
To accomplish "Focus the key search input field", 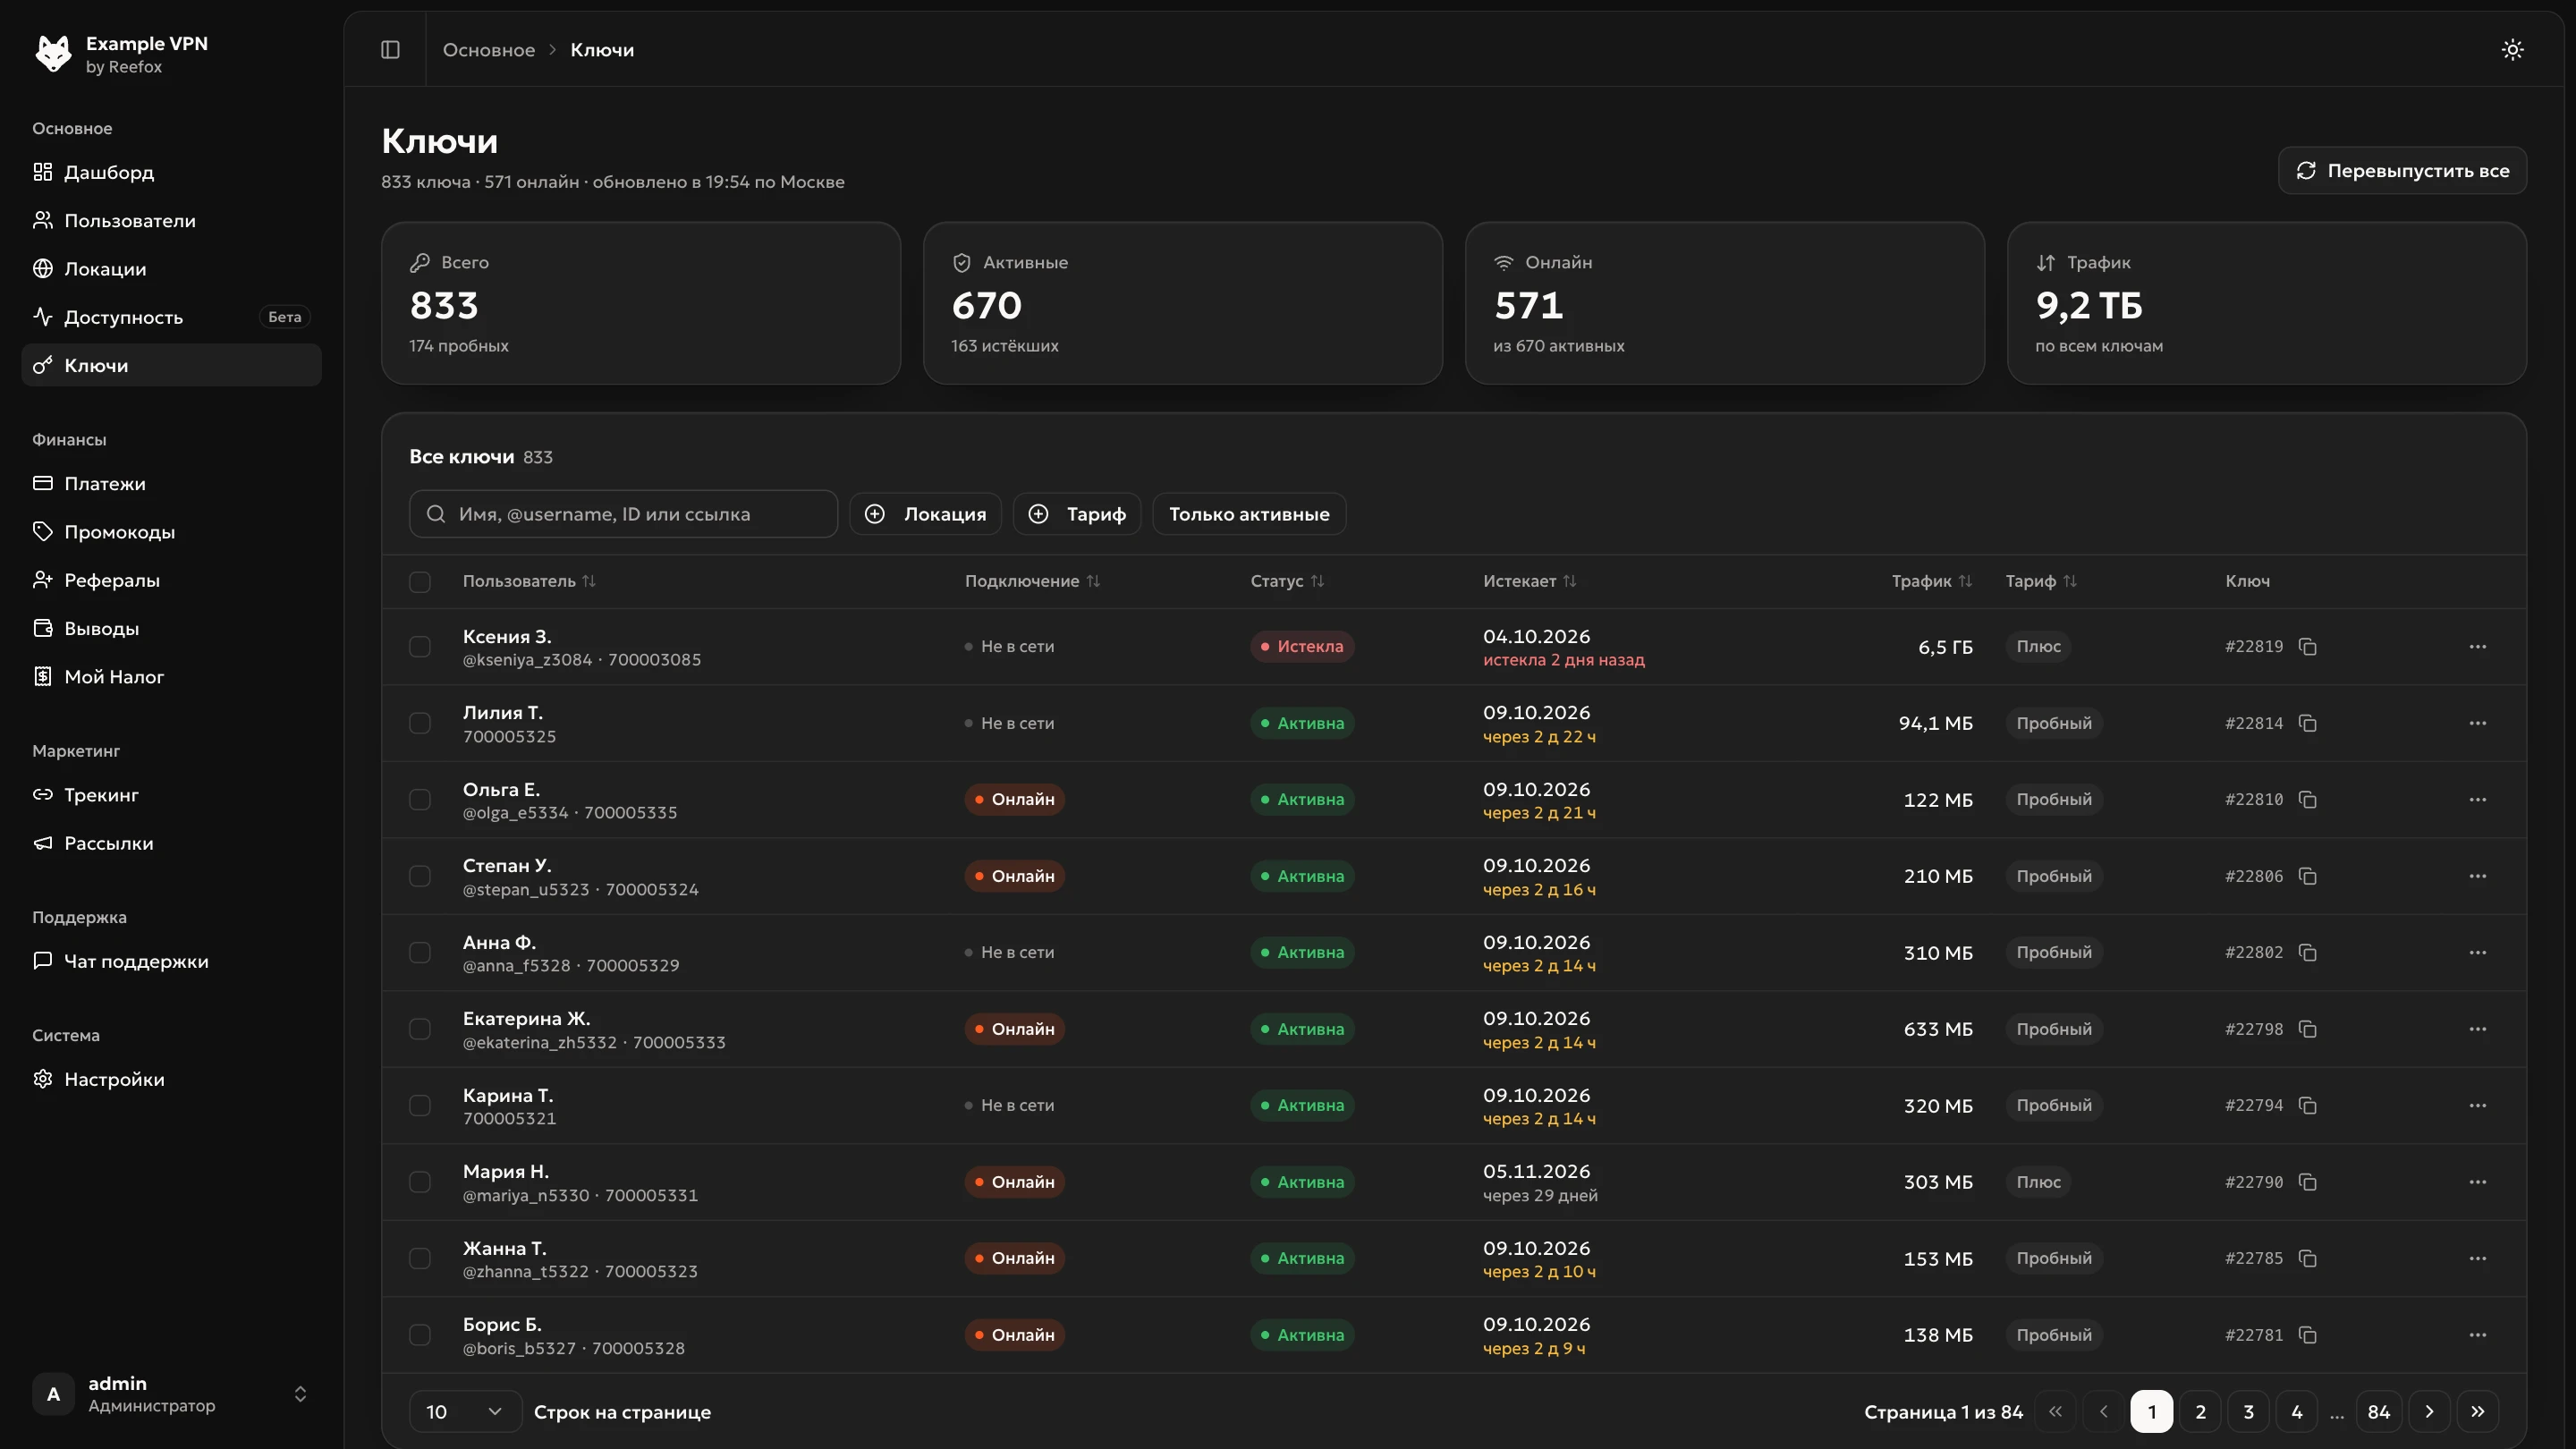I will coord(623,514).
